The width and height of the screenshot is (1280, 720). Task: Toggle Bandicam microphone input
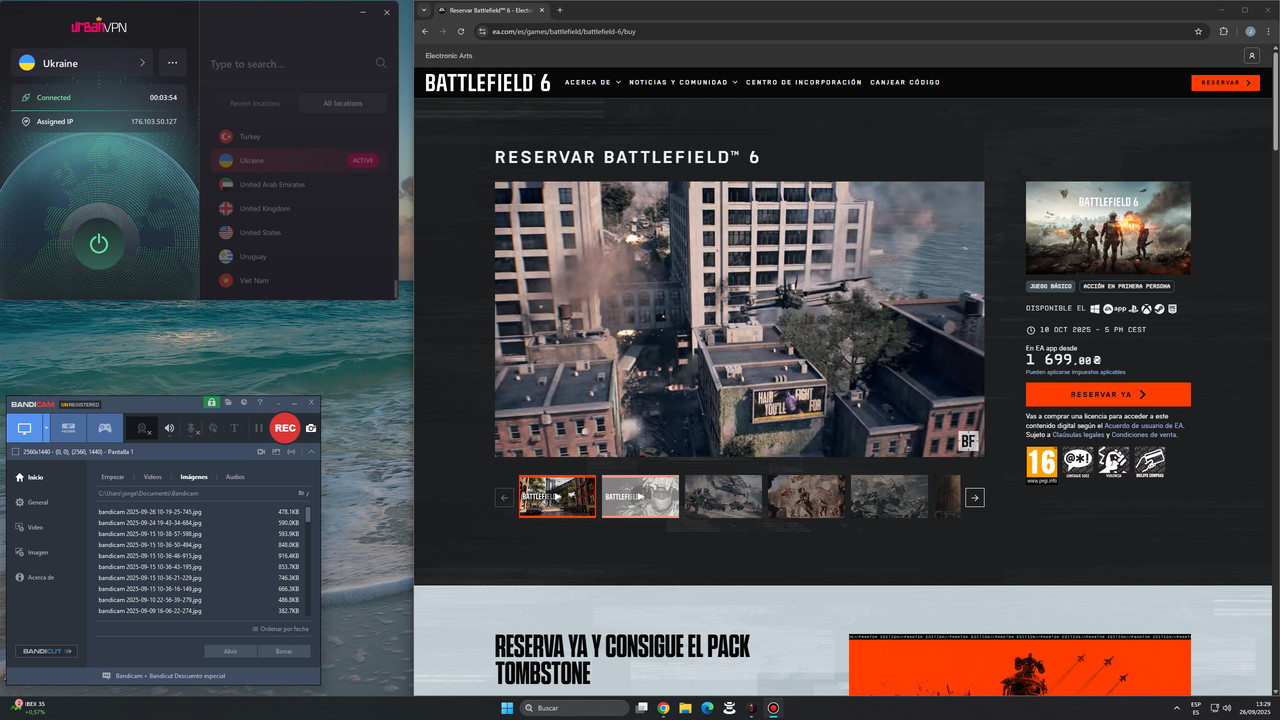pyautogui.click(x=192, y=428)
